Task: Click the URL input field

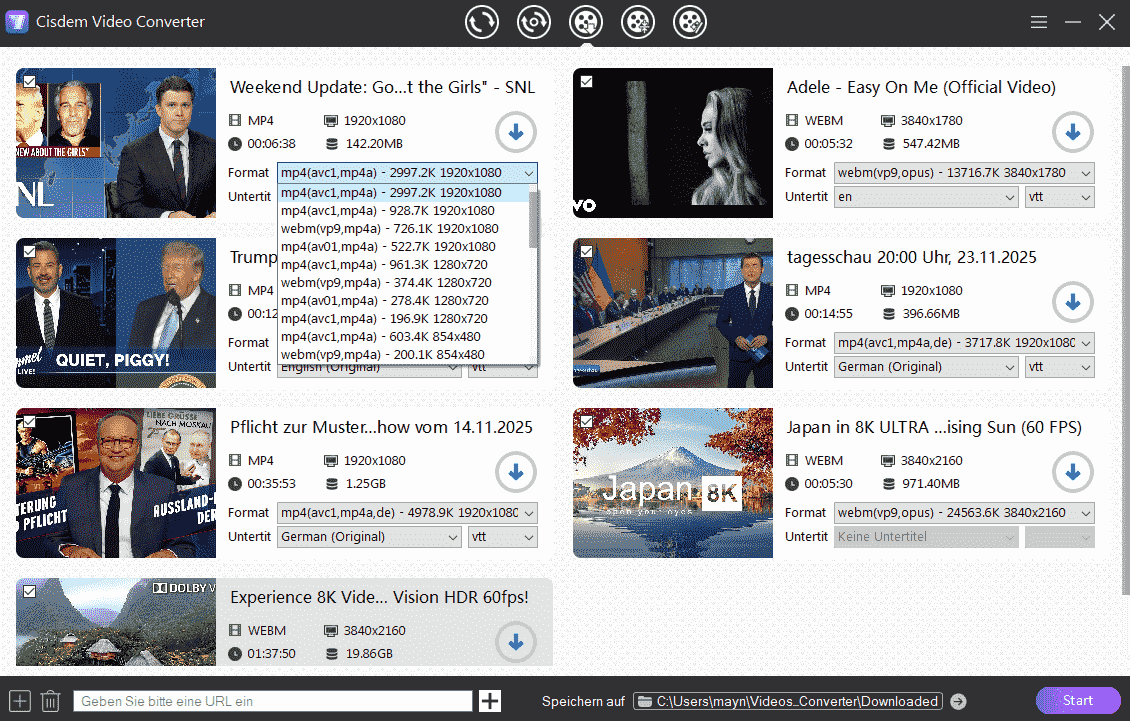Action: point(272,701)
